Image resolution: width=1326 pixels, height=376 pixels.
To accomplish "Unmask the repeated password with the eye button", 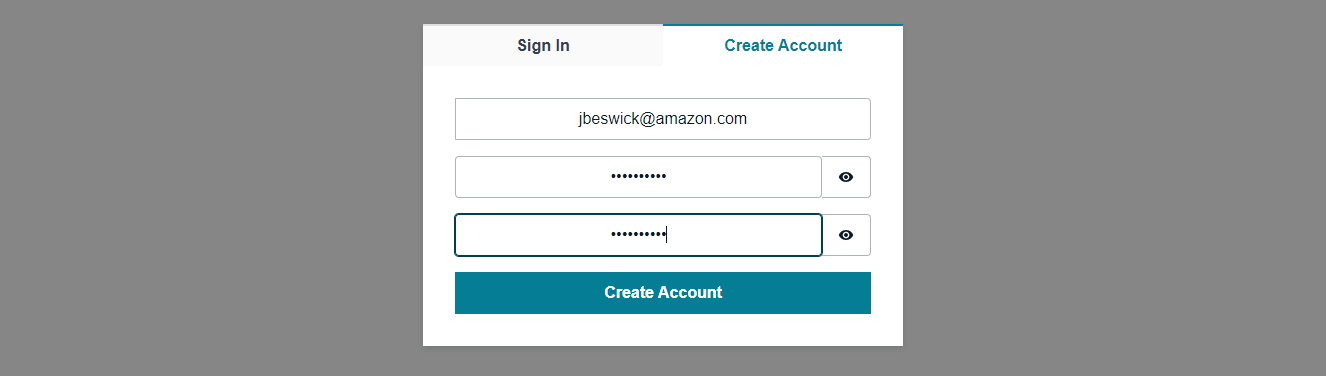I will point(846,235).
